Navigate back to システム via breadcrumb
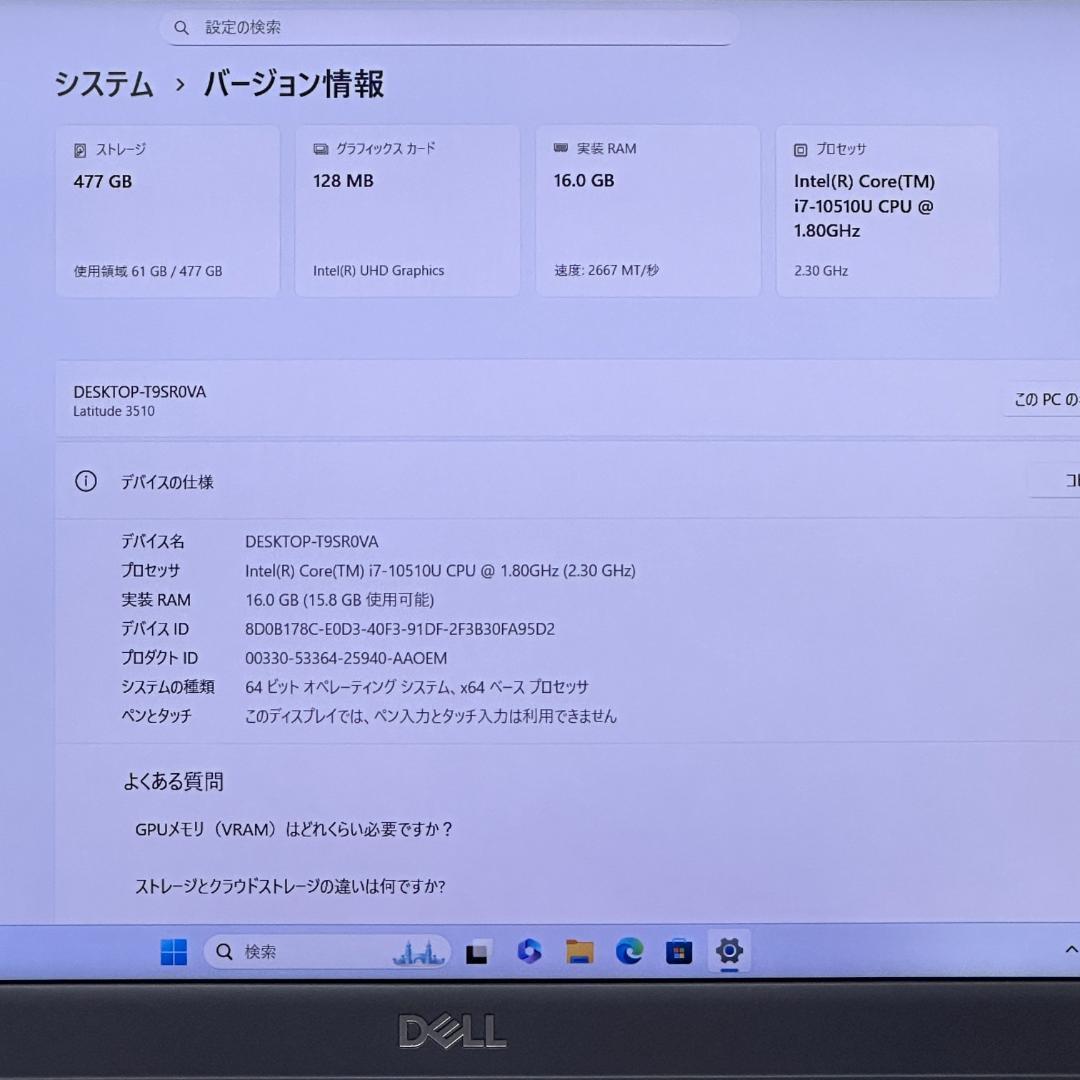Viewport: 1080px width, 1080px height. [104, 86]
